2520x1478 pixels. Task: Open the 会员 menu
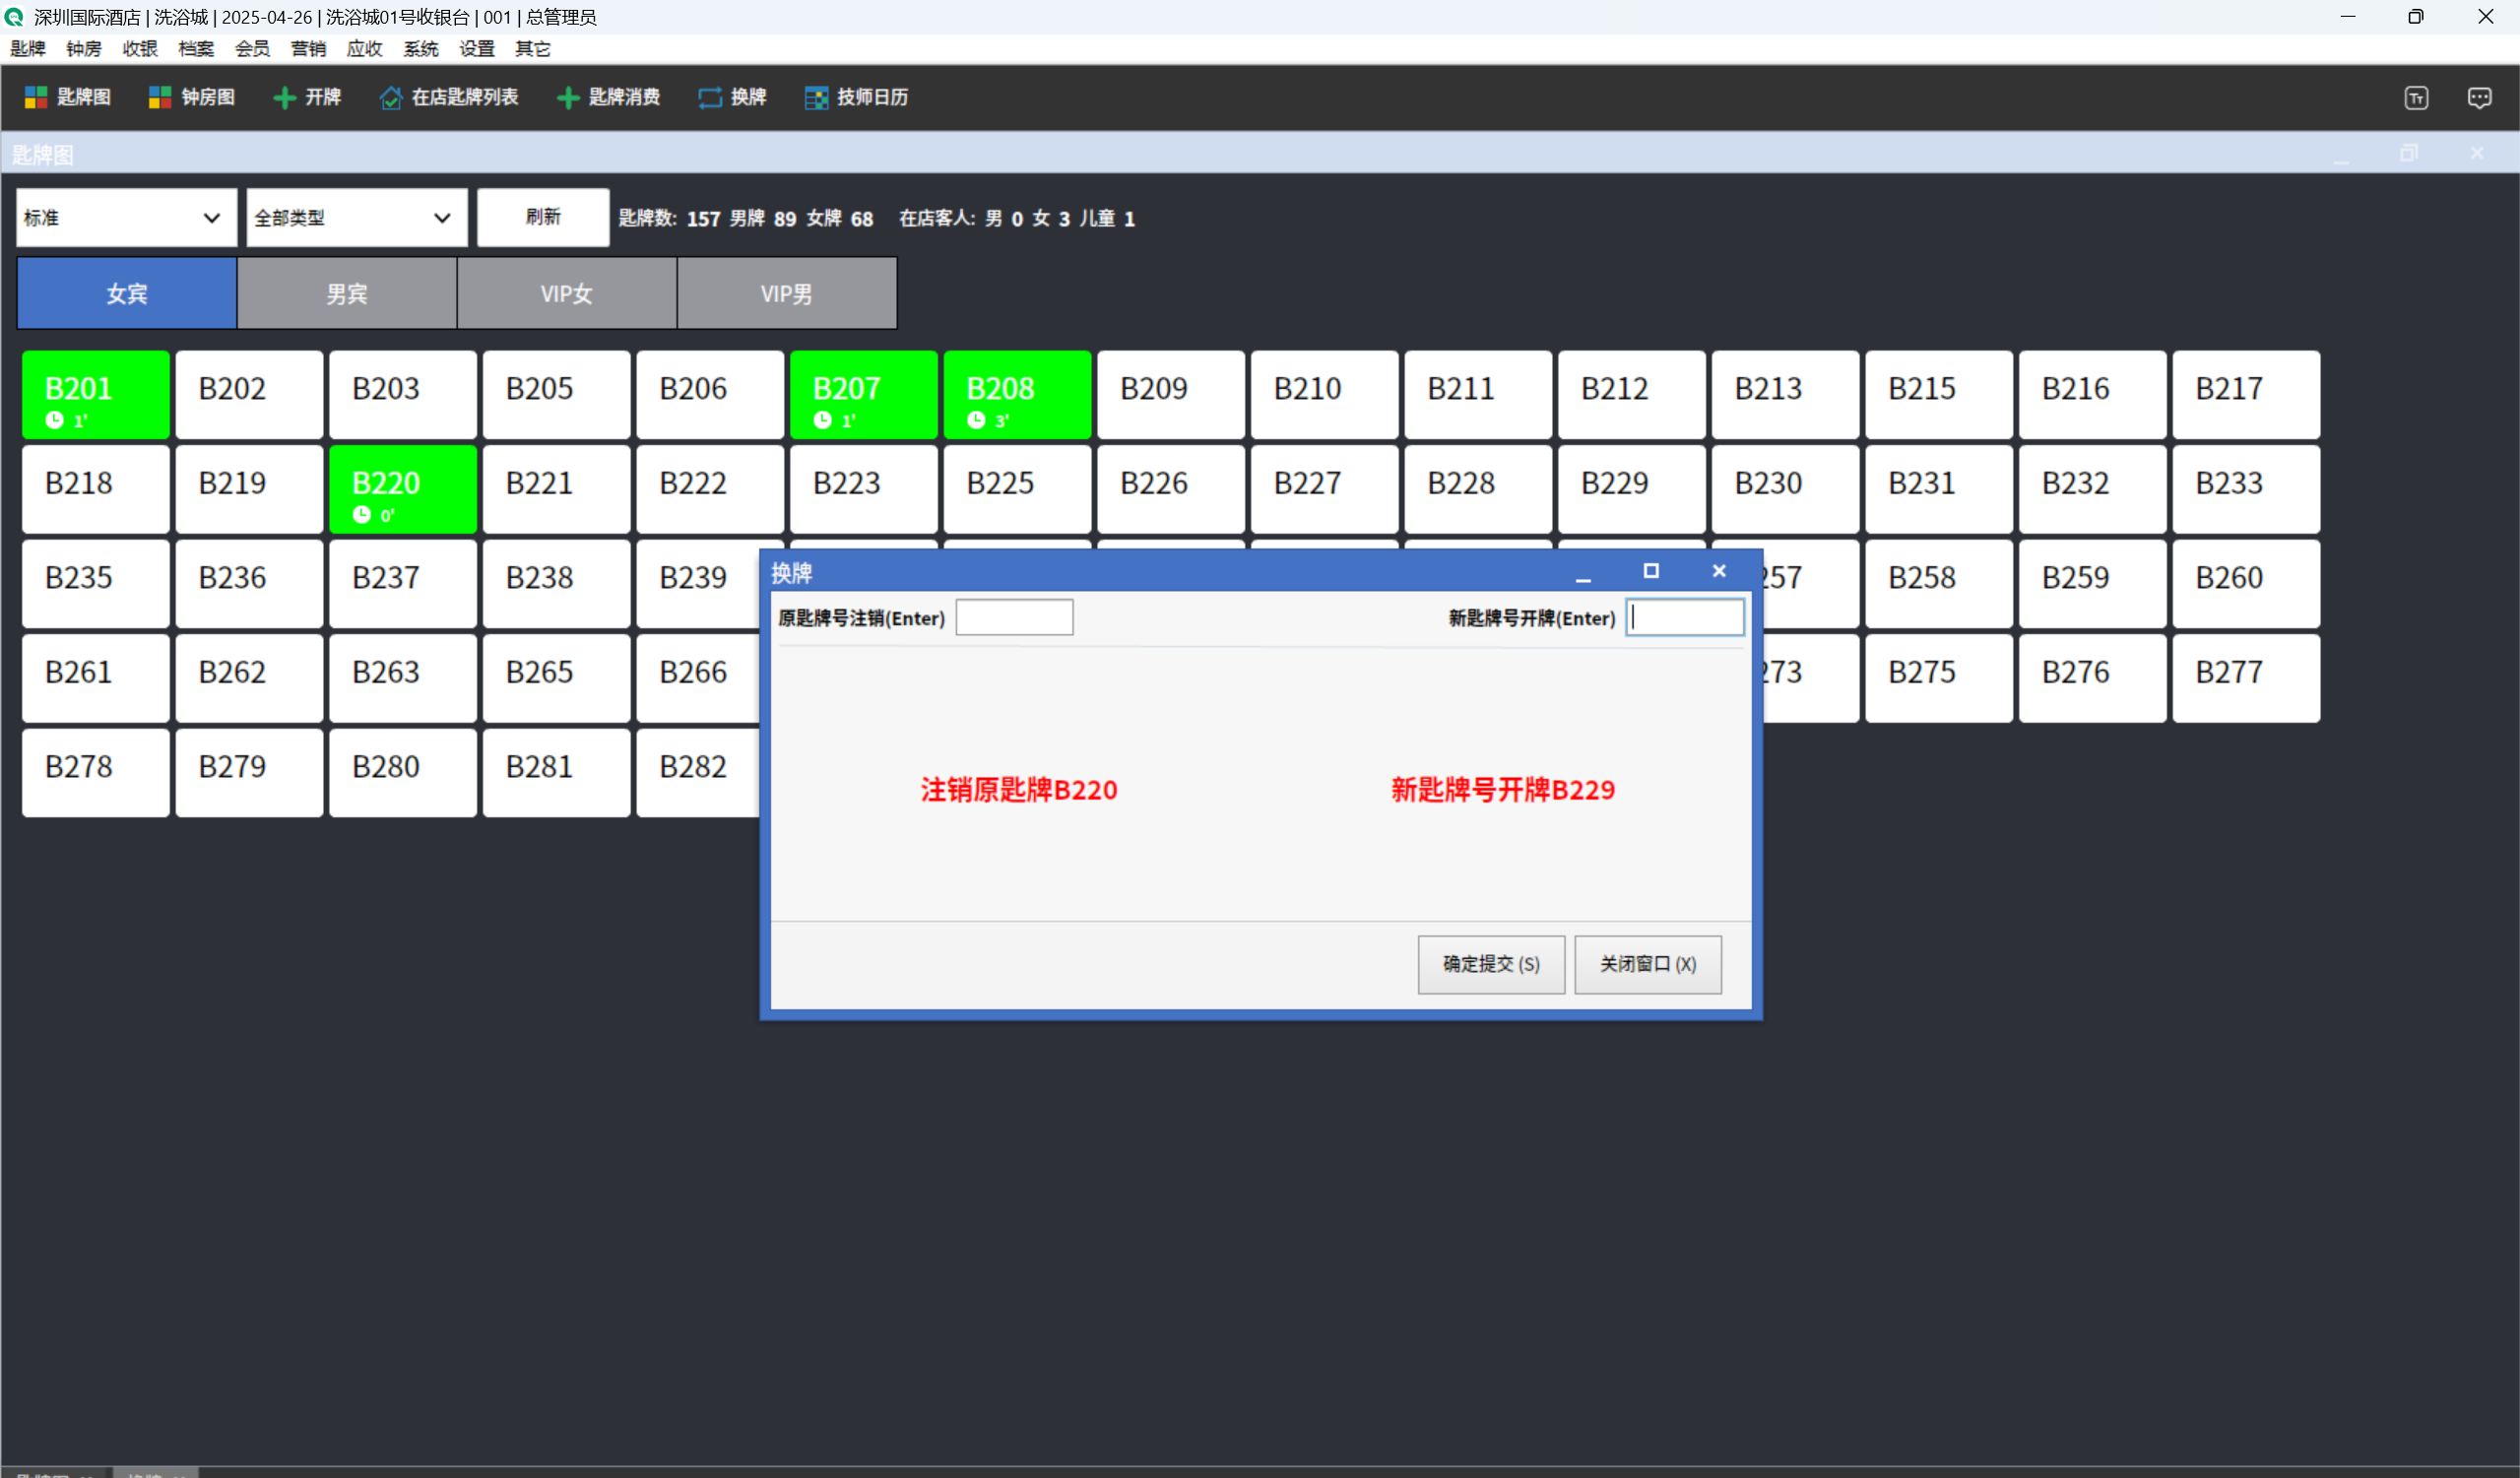click(252, 49)
